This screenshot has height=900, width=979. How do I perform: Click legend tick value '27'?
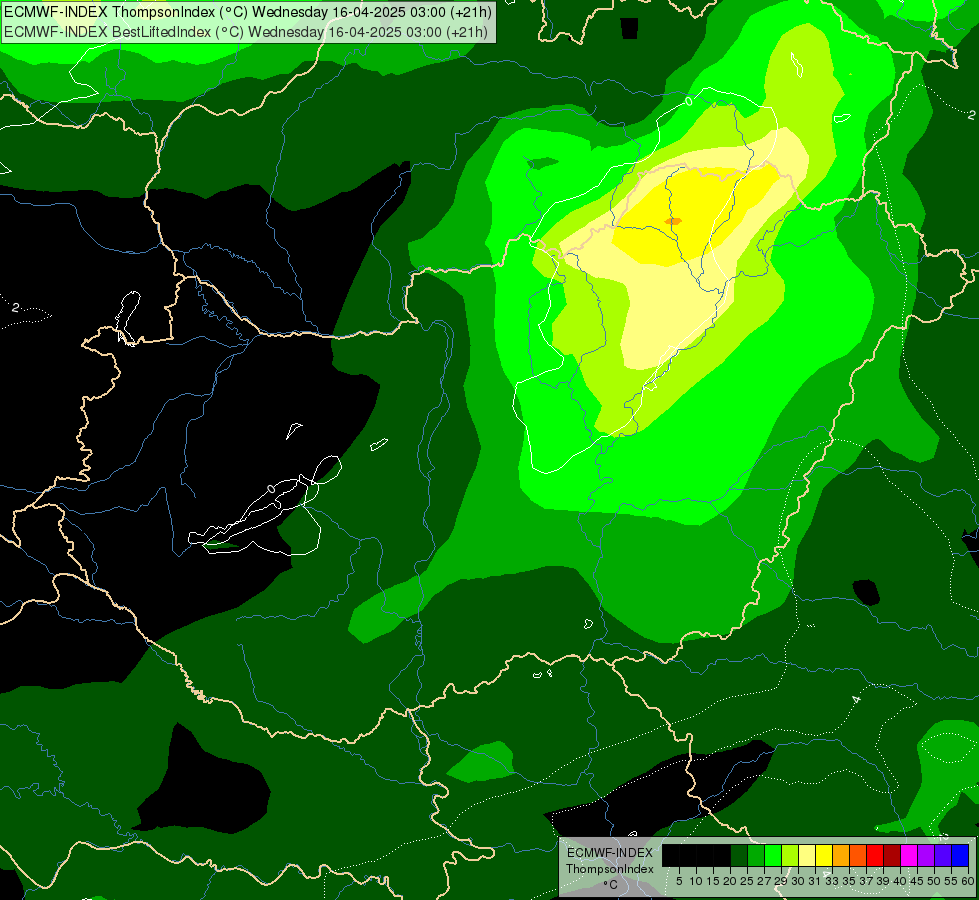point(764,881)
